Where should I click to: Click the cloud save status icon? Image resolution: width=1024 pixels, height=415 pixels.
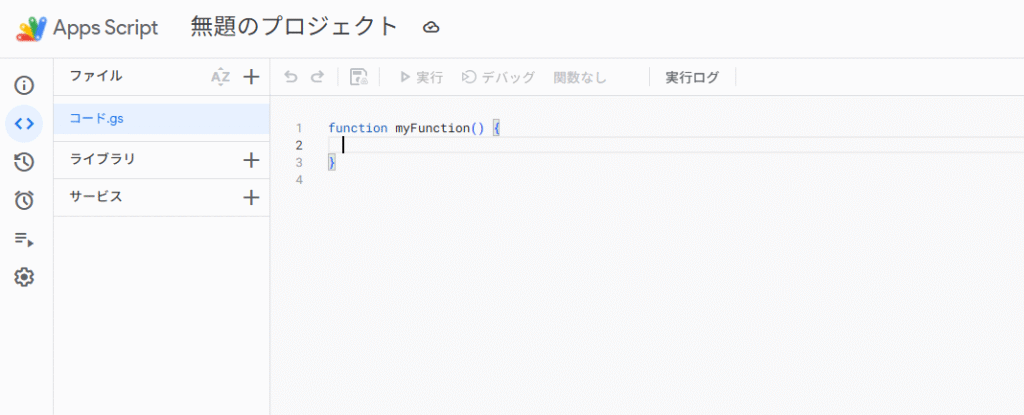click(431, 28)
